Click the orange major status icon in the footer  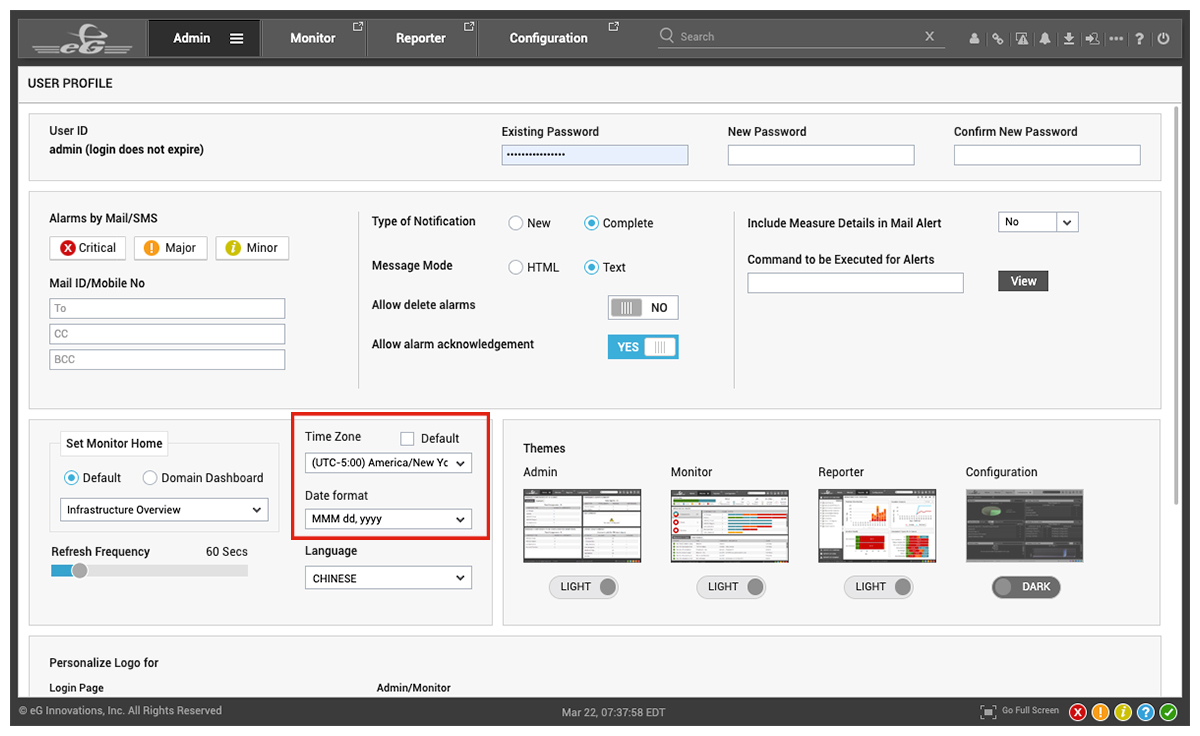click(1100, 712)
